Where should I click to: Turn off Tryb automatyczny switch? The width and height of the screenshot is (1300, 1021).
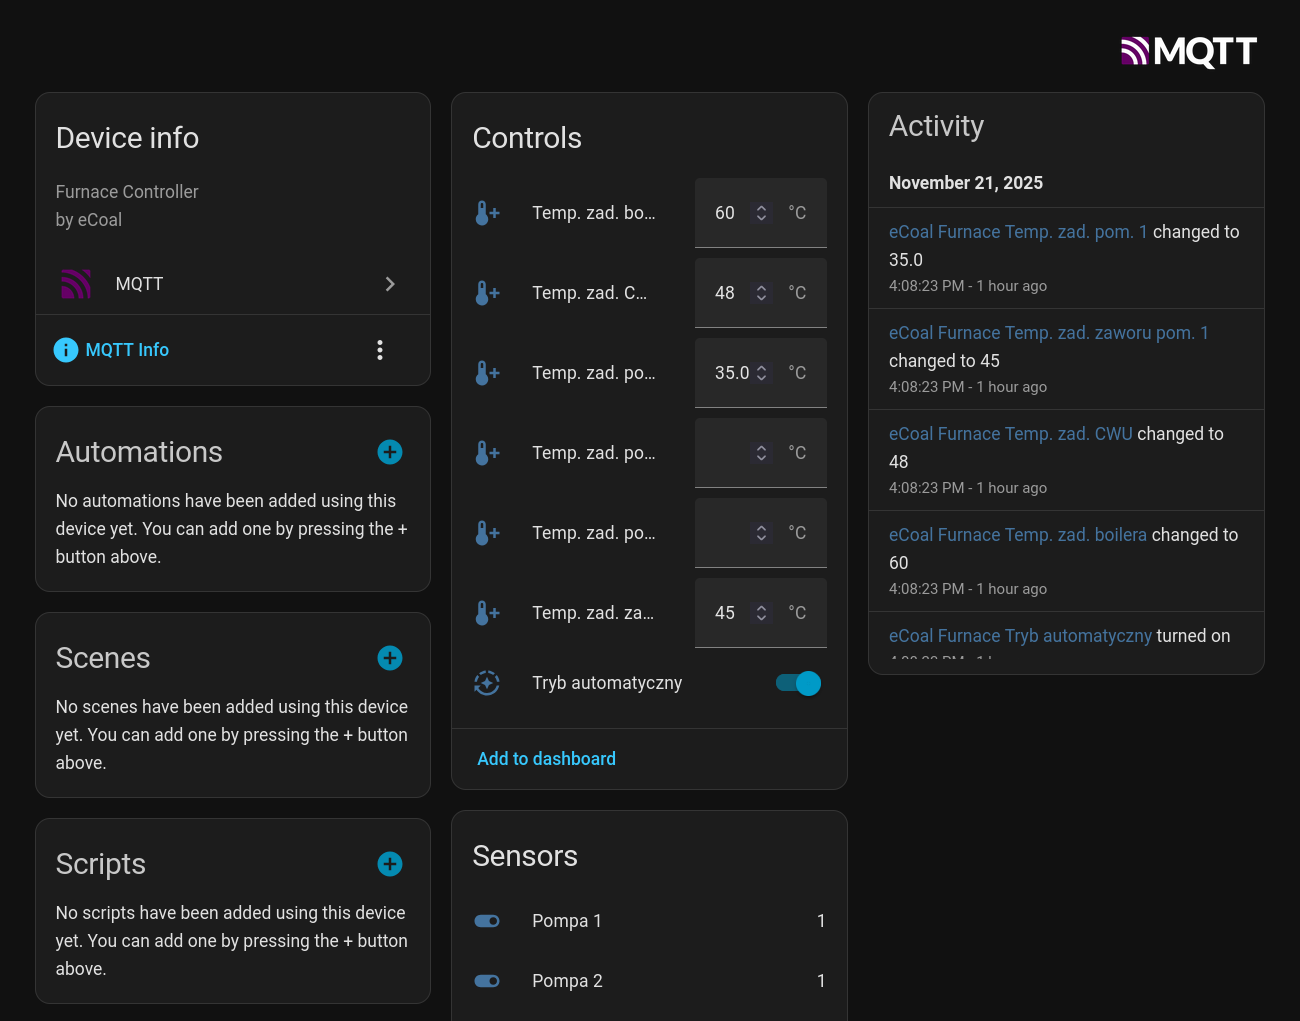(798, 683)
